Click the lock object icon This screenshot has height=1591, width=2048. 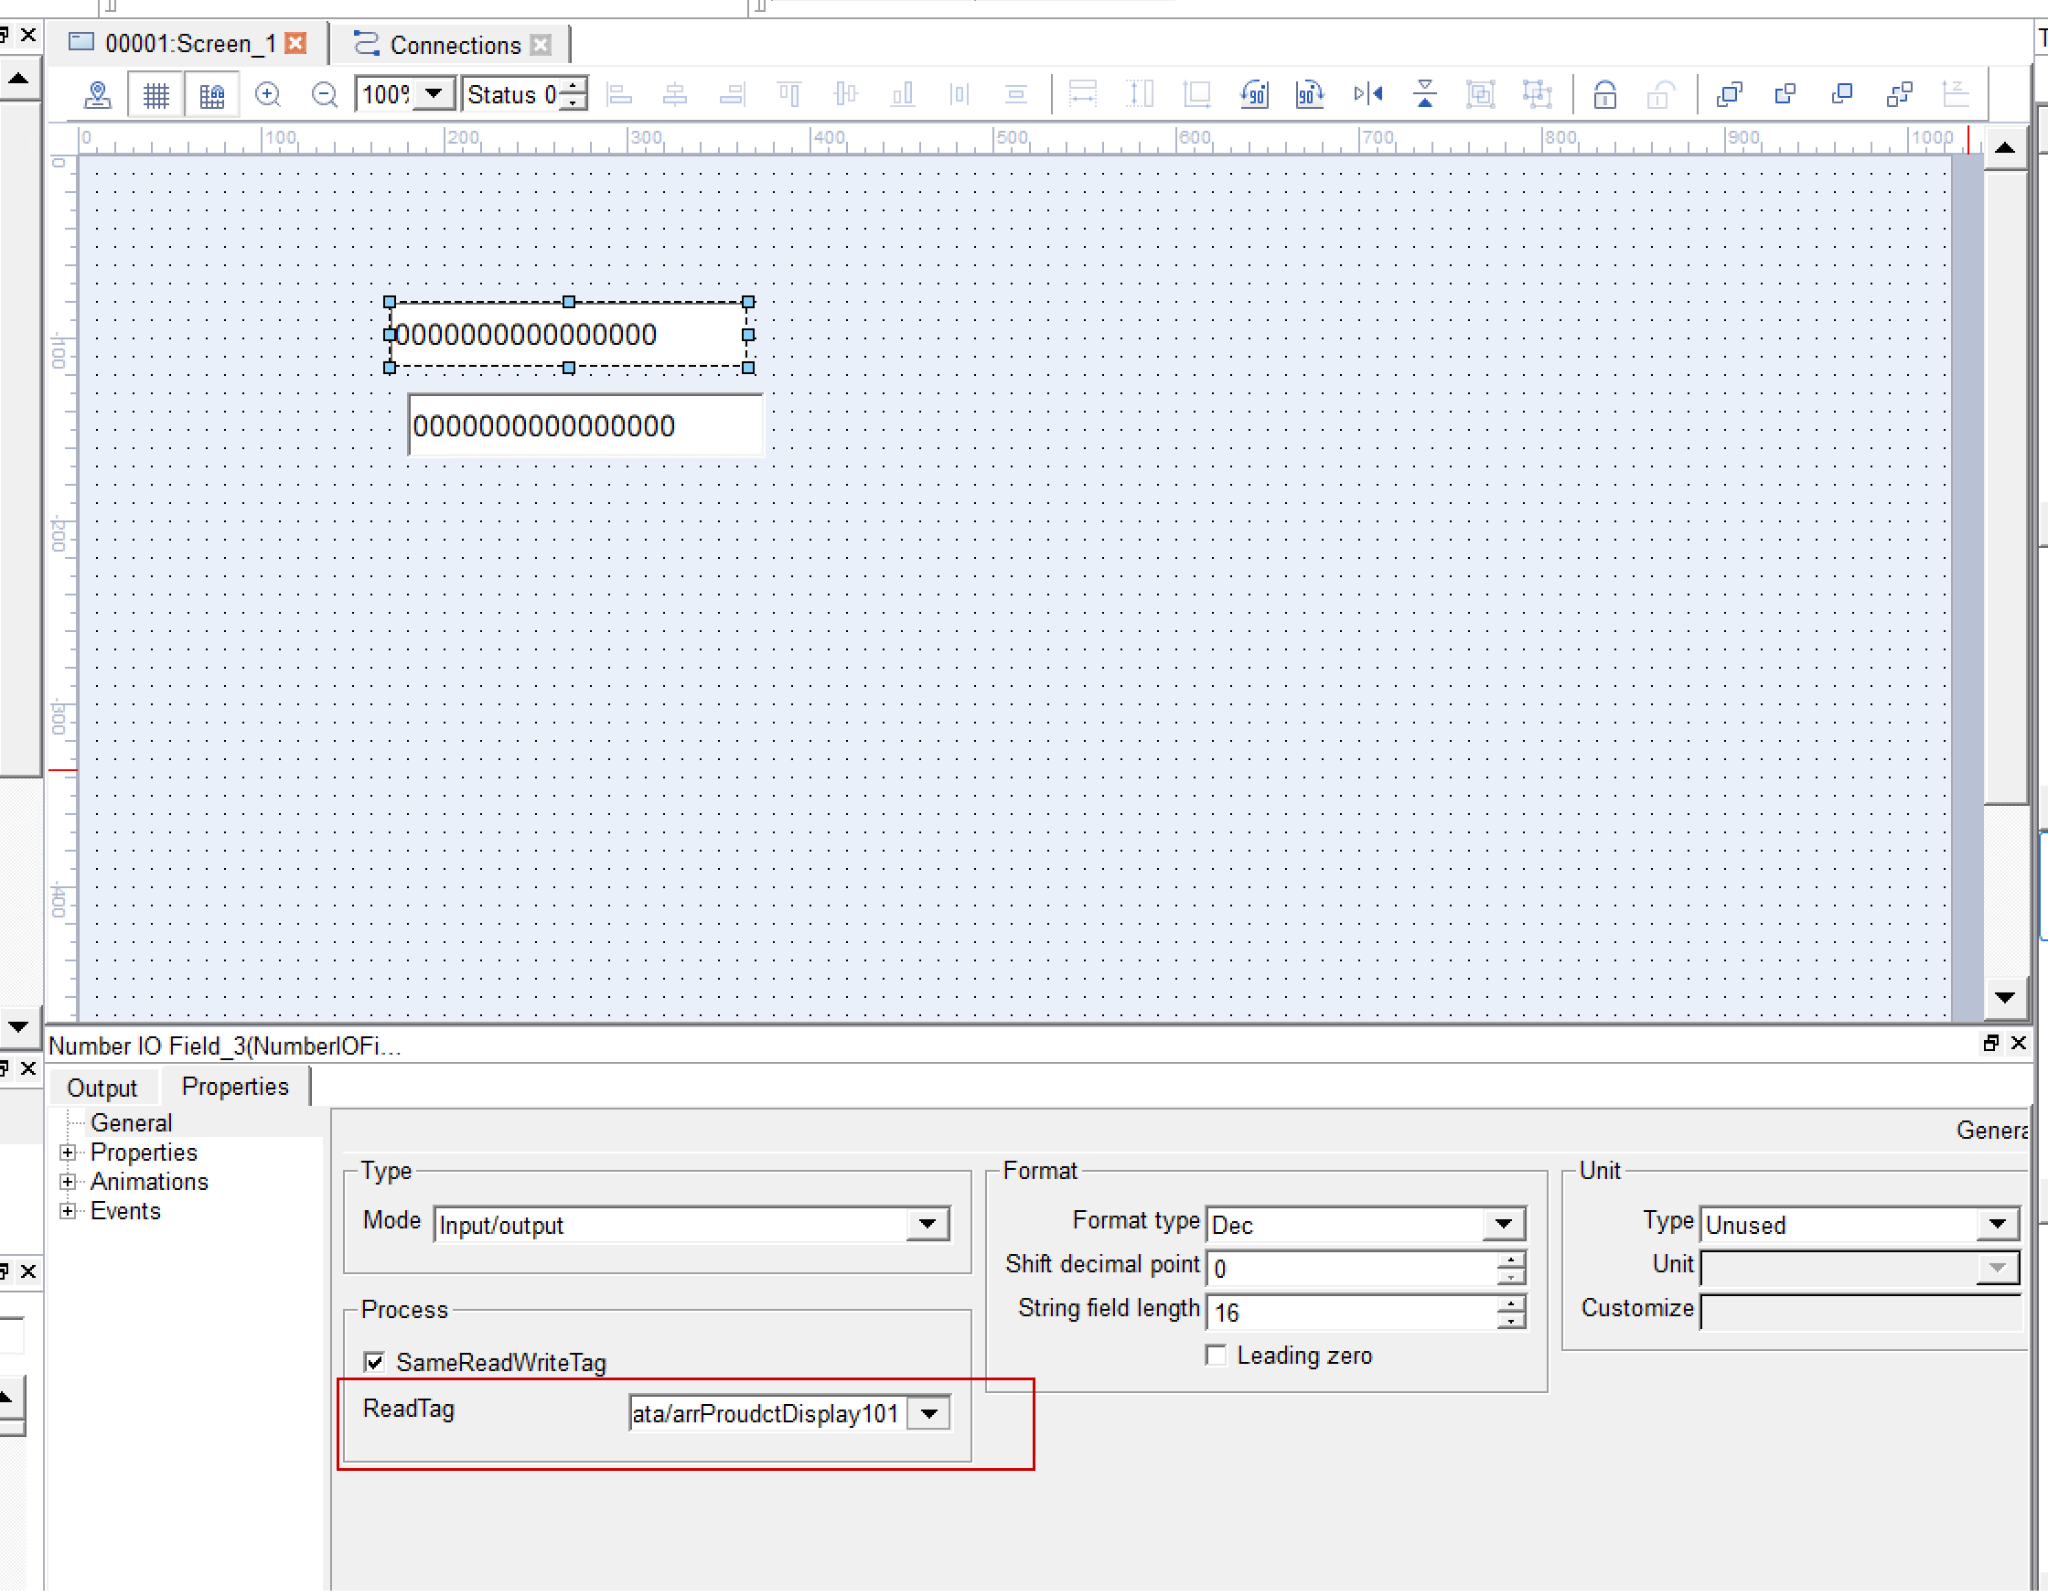pyautogui.click(x=1604, y=95)
